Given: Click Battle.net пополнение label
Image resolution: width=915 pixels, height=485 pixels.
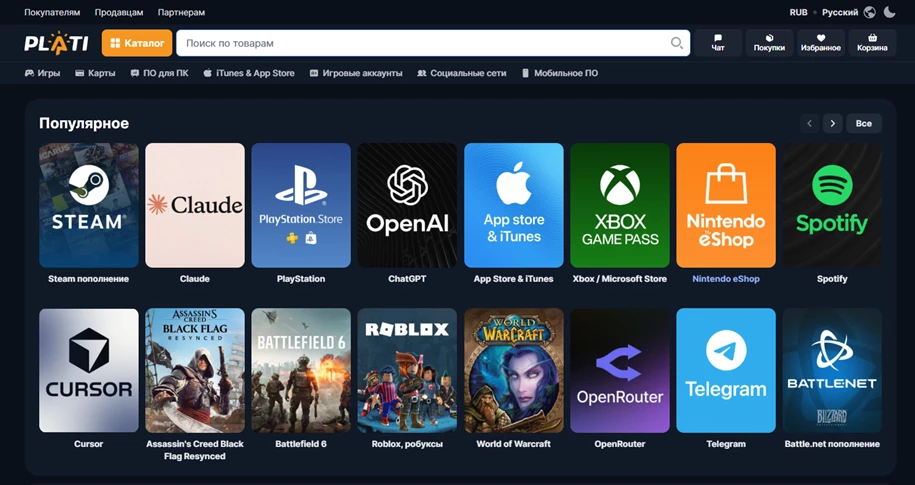Looking at the screenshot, I should point(832,444).
